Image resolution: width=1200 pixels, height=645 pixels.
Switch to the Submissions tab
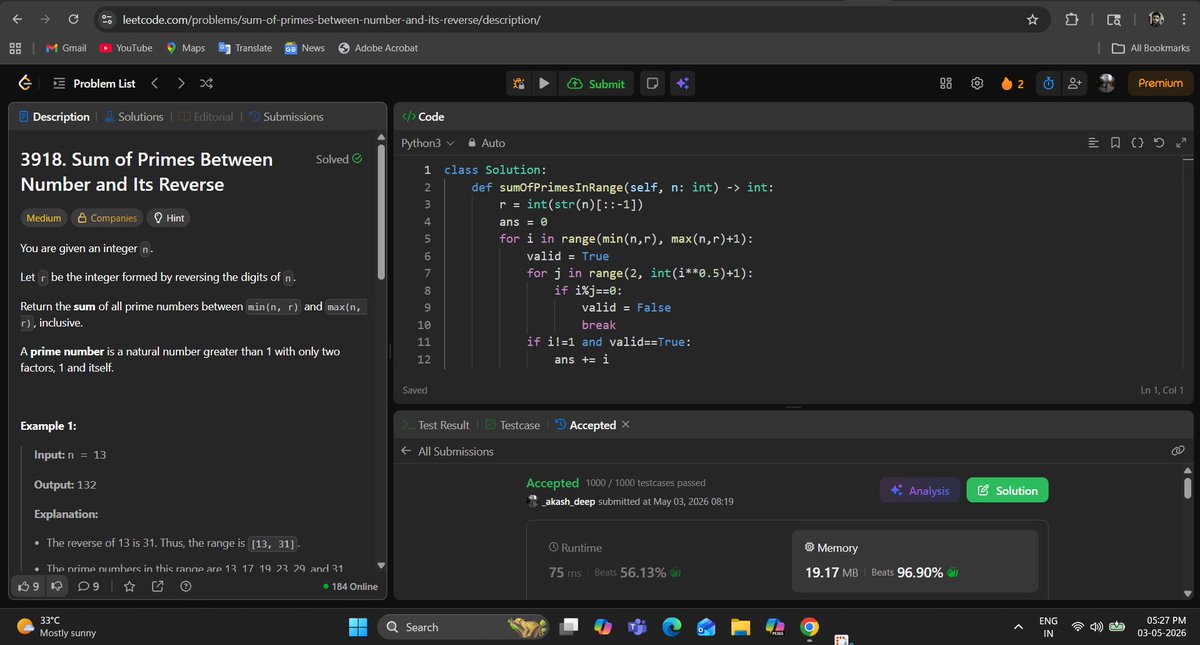pos(286,117)
